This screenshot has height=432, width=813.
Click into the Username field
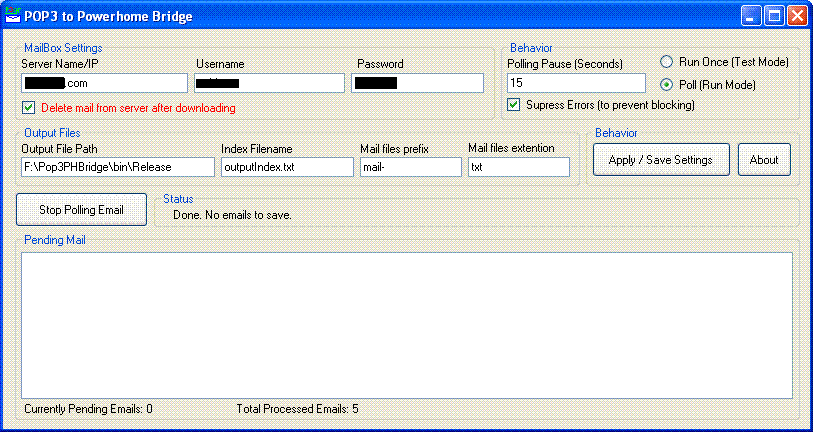pyautogui.click(x=270, y=83)
